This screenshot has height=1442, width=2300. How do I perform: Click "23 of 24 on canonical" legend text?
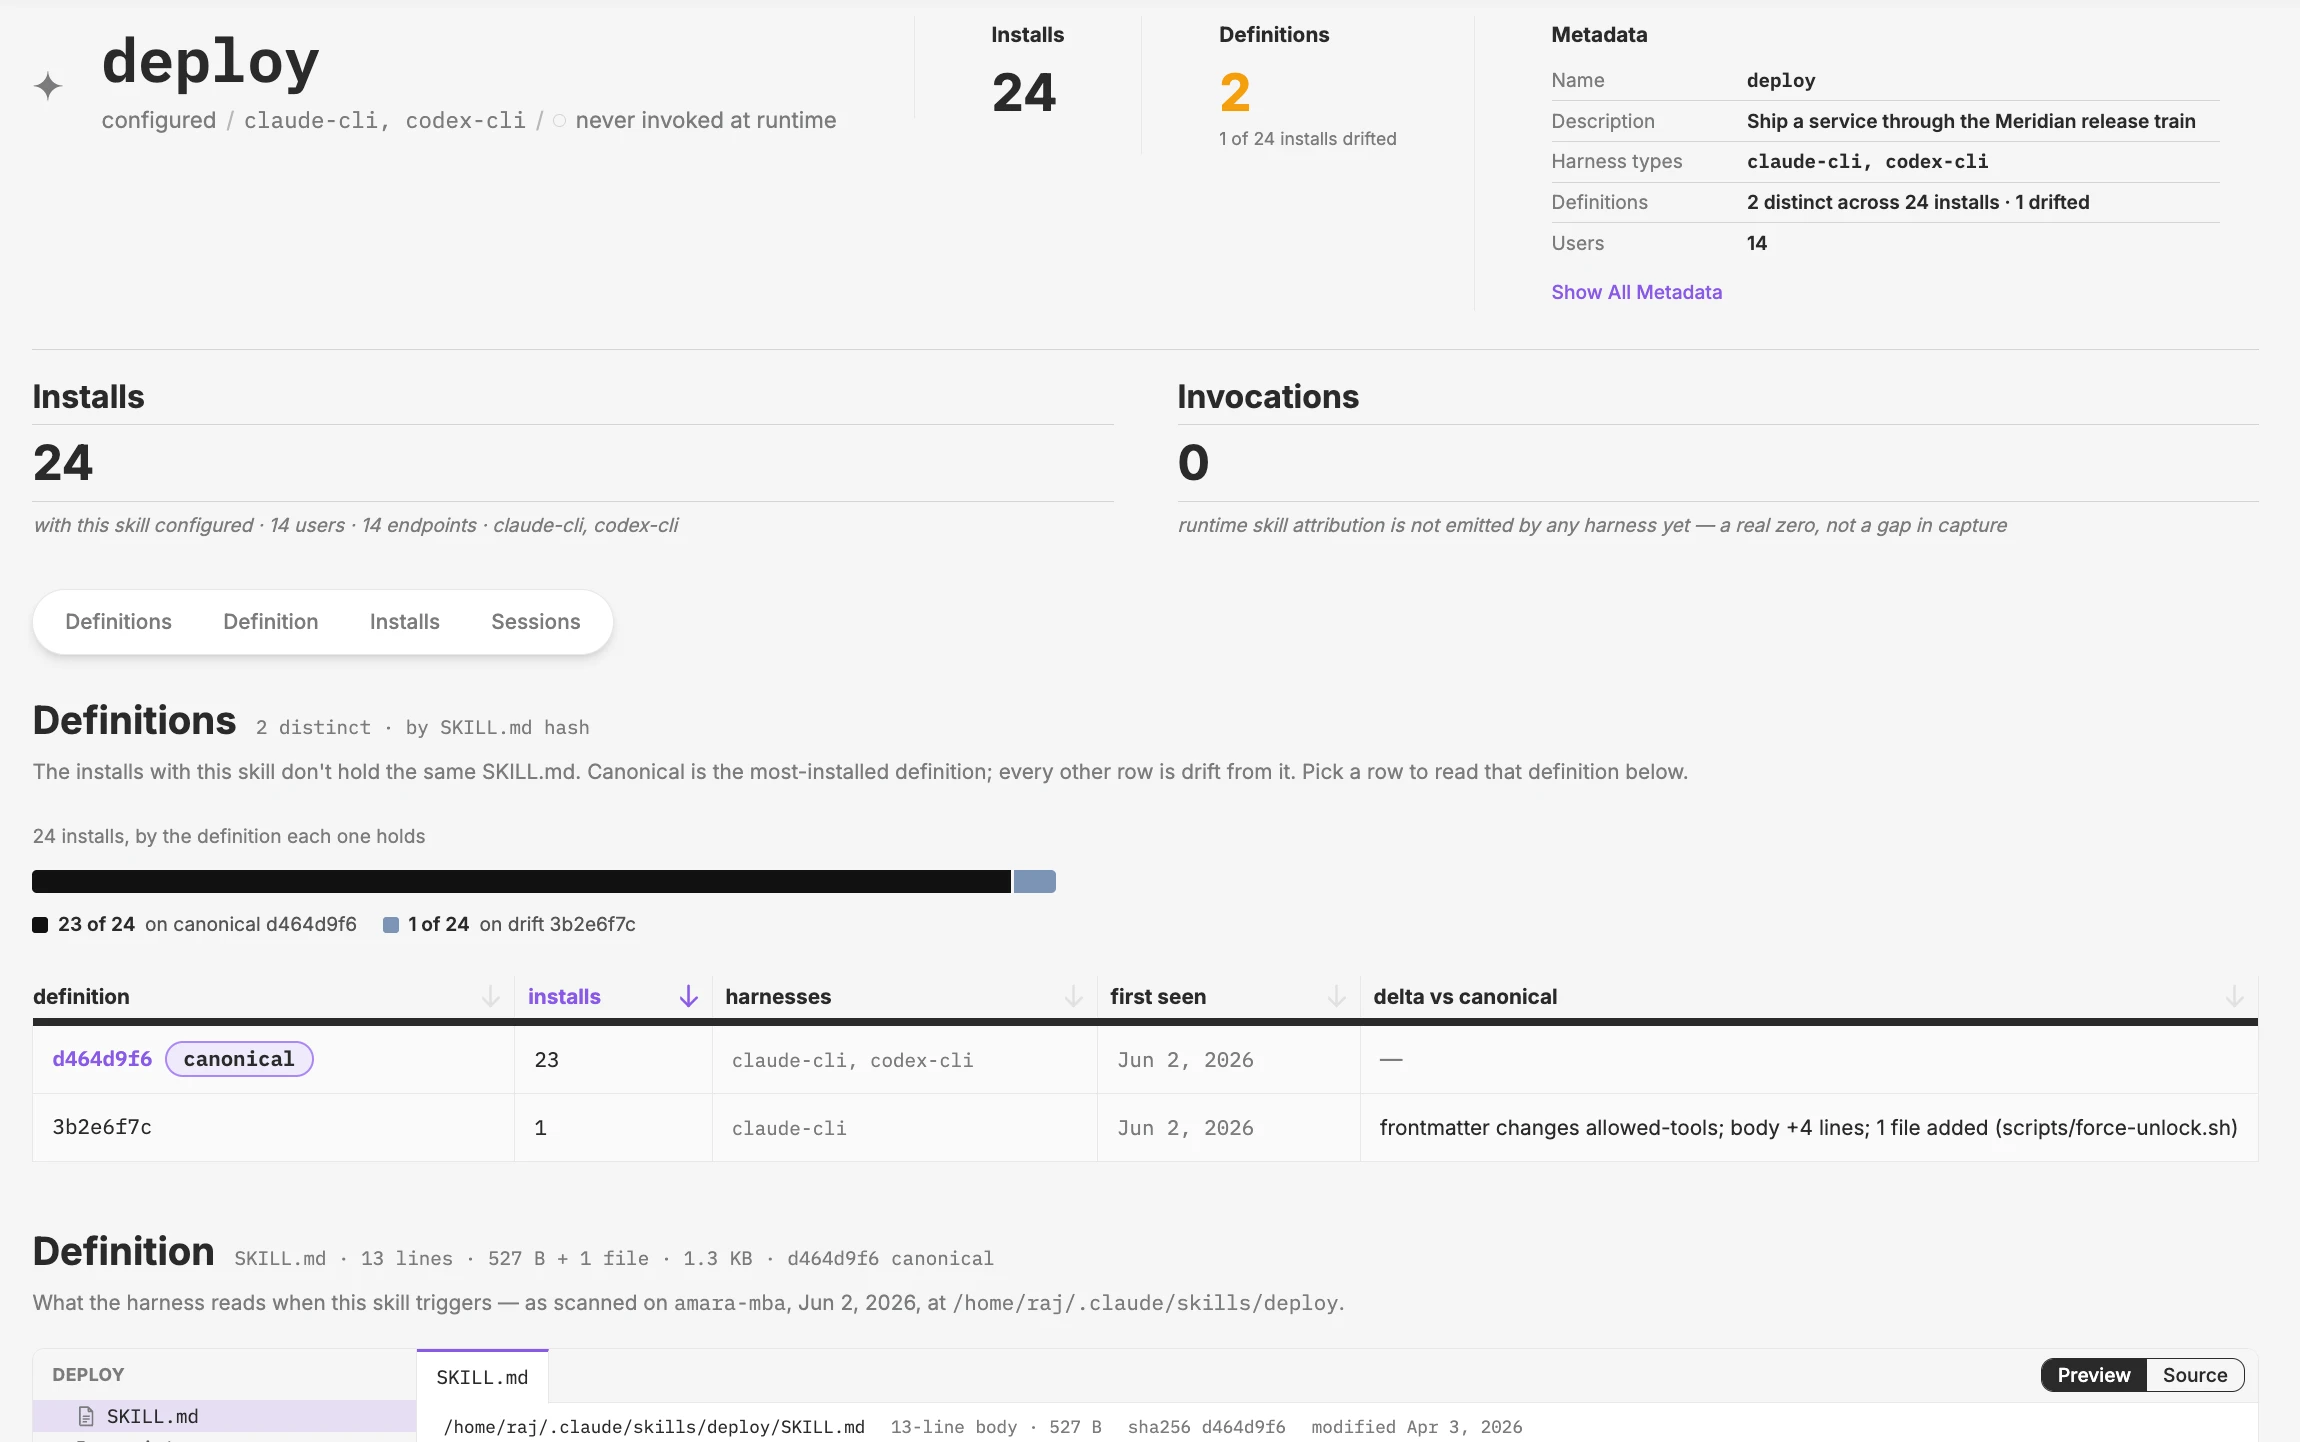[x=207, y=925]
